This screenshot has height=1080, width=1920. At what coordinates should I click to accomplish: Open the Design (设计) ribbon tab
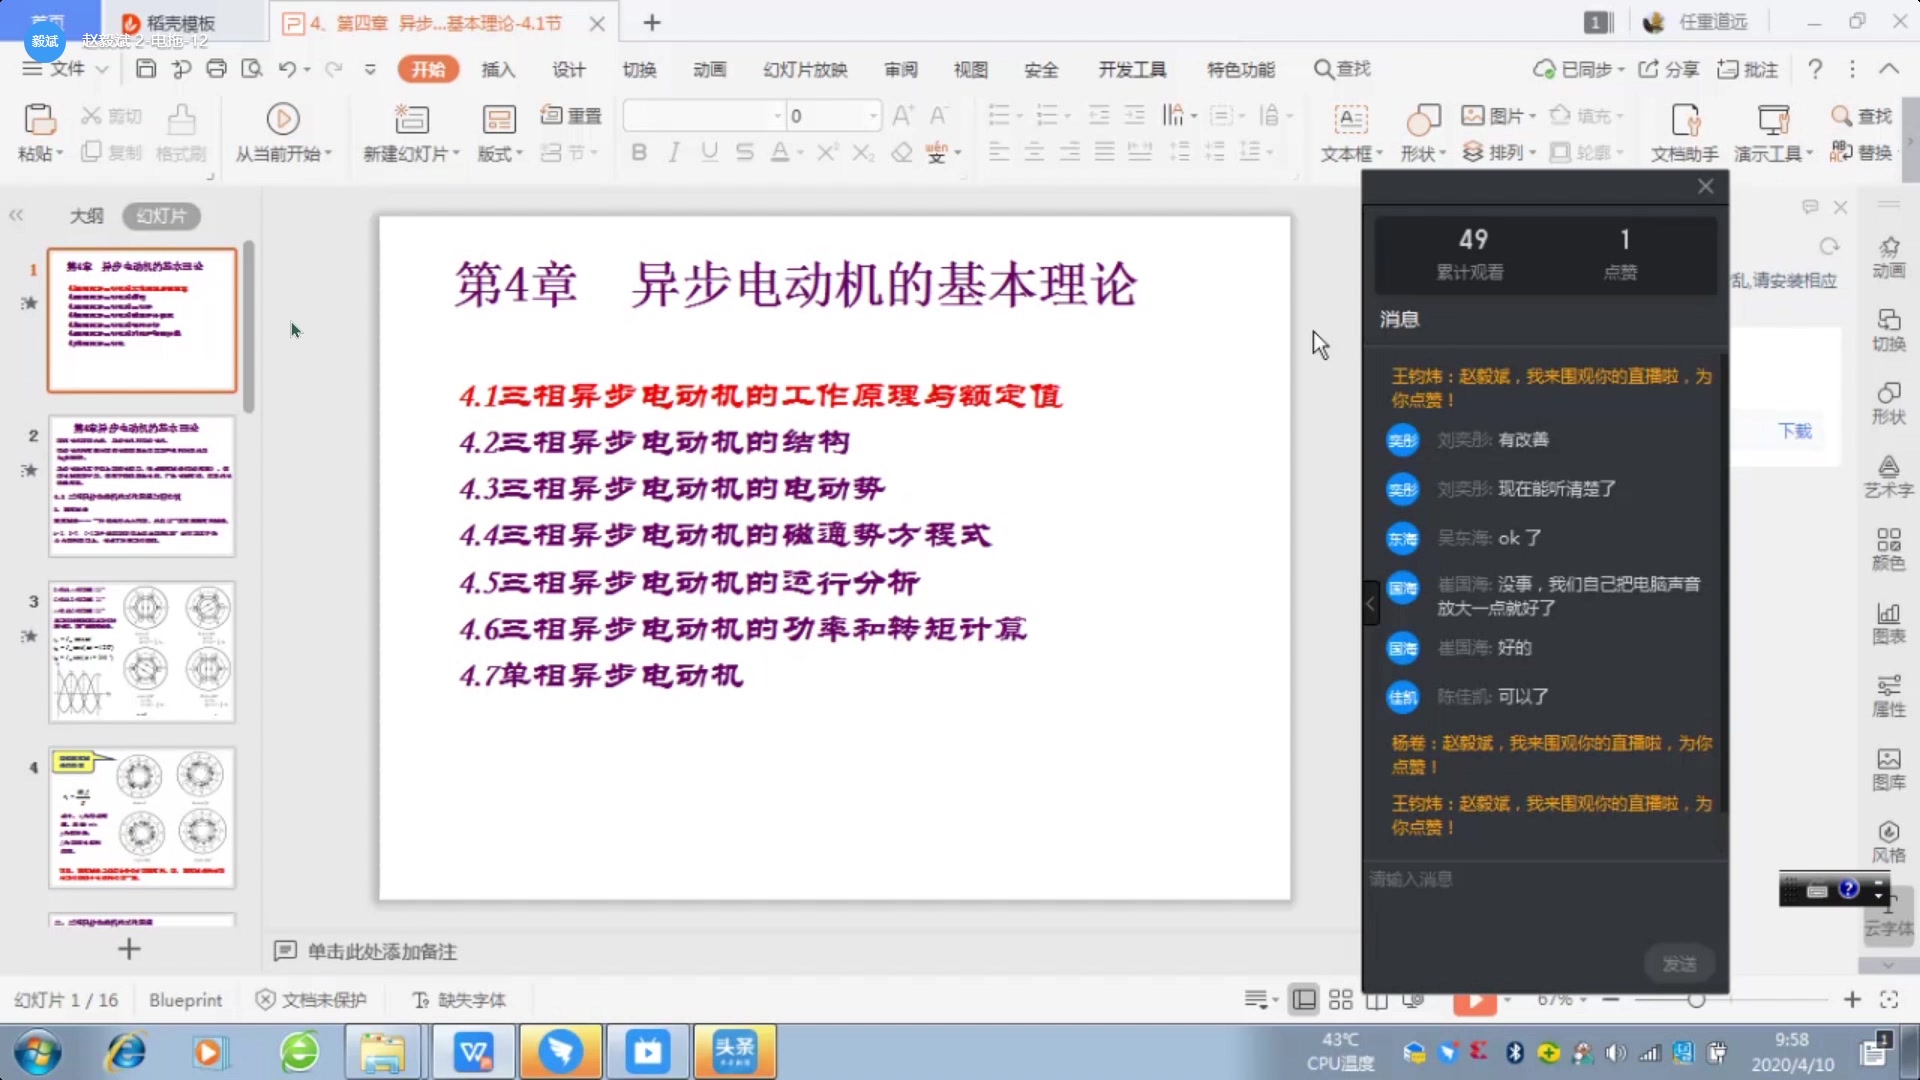pos(568,69)
